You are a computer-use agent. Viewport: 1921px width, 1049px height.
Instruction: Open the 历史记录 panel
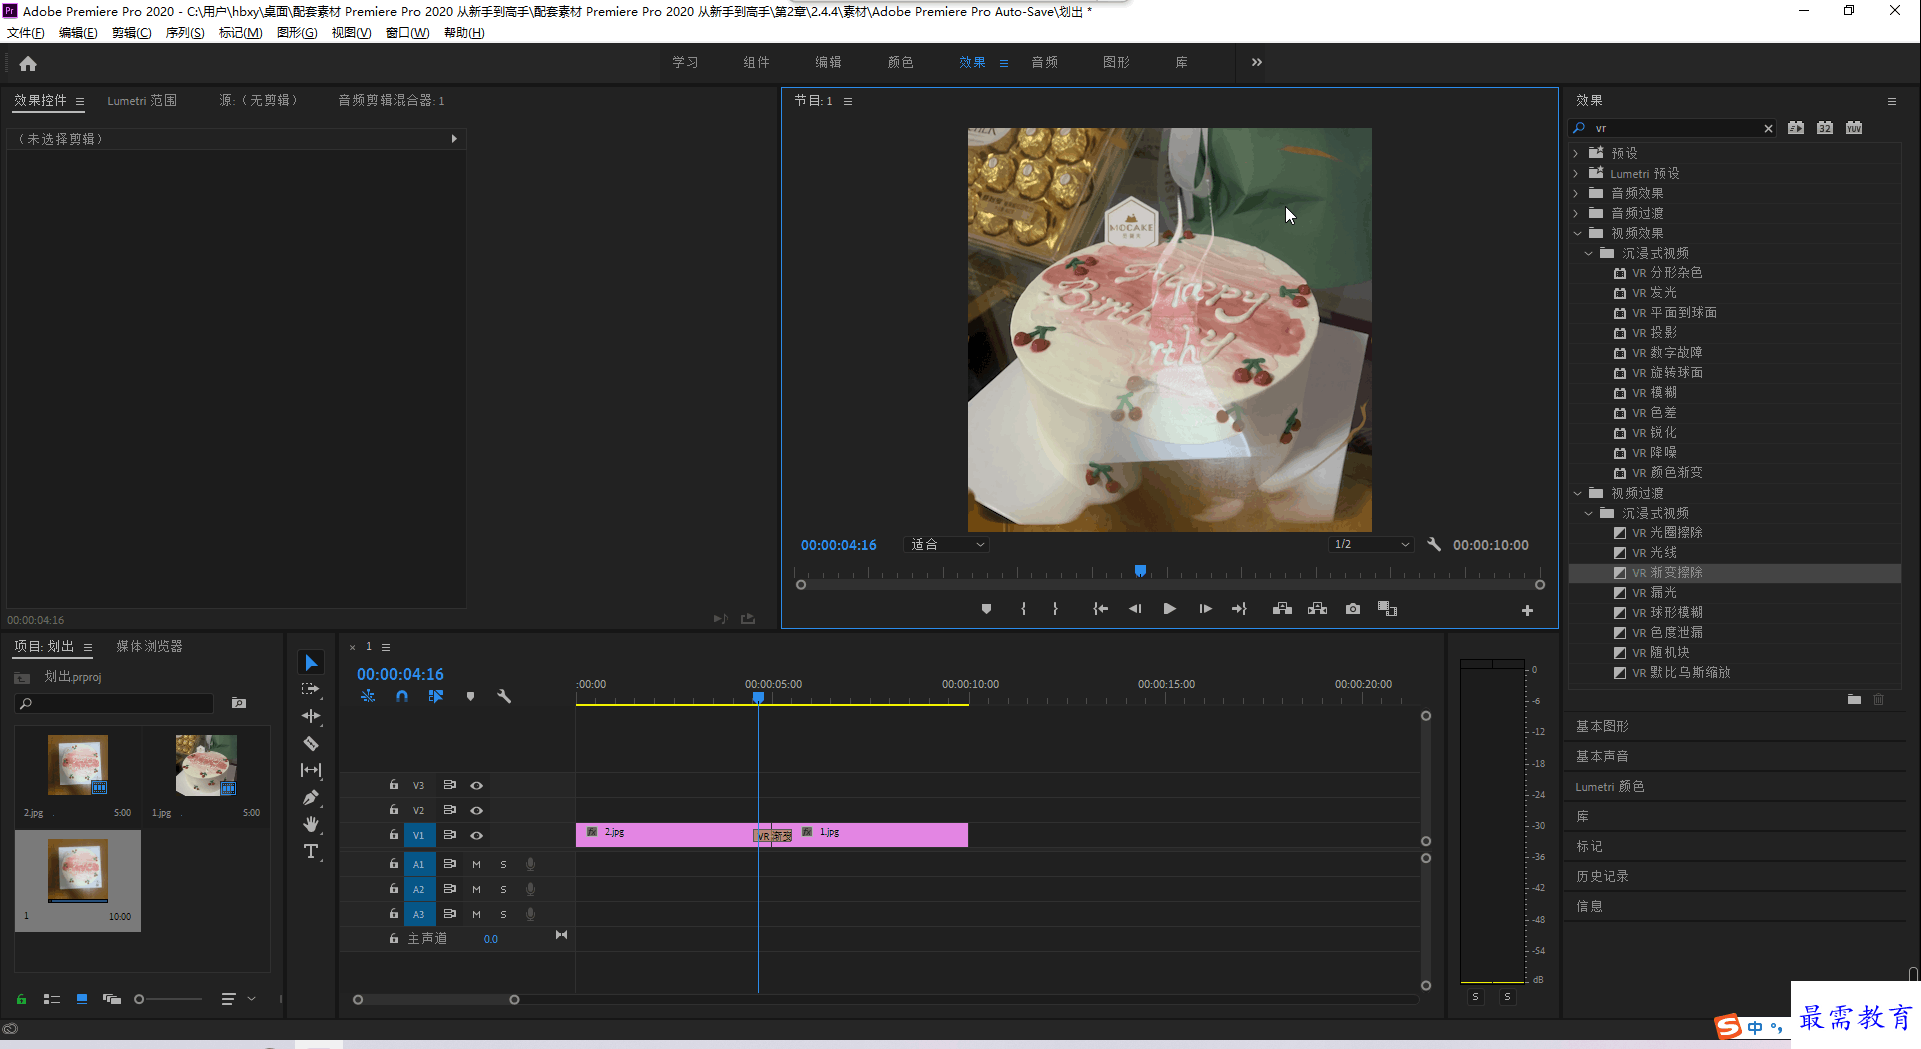point(1602,876)
